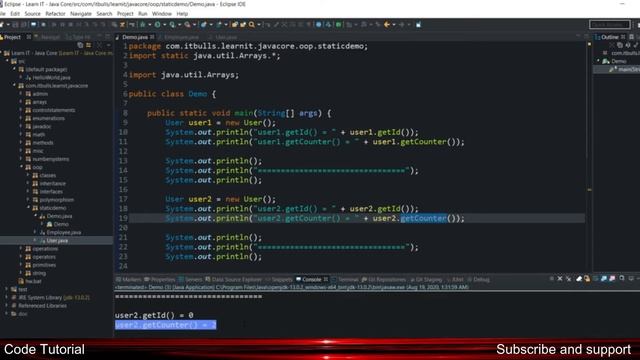Screen dimensions: 640x360
Task: Switch to the Servers tab
Action: tap(191, 280)
